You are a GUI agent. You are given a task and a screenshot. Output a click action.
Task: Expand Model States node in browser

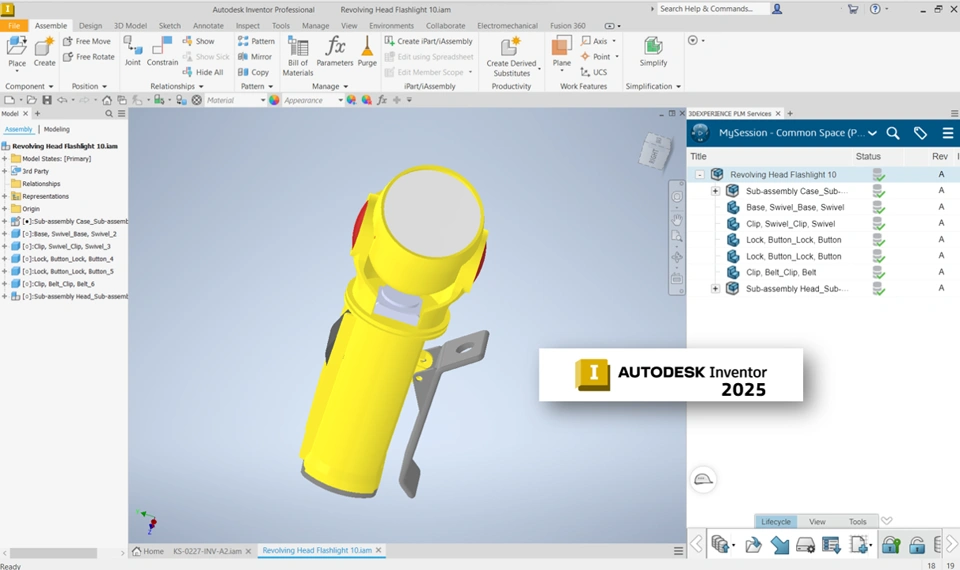[5, 159]
